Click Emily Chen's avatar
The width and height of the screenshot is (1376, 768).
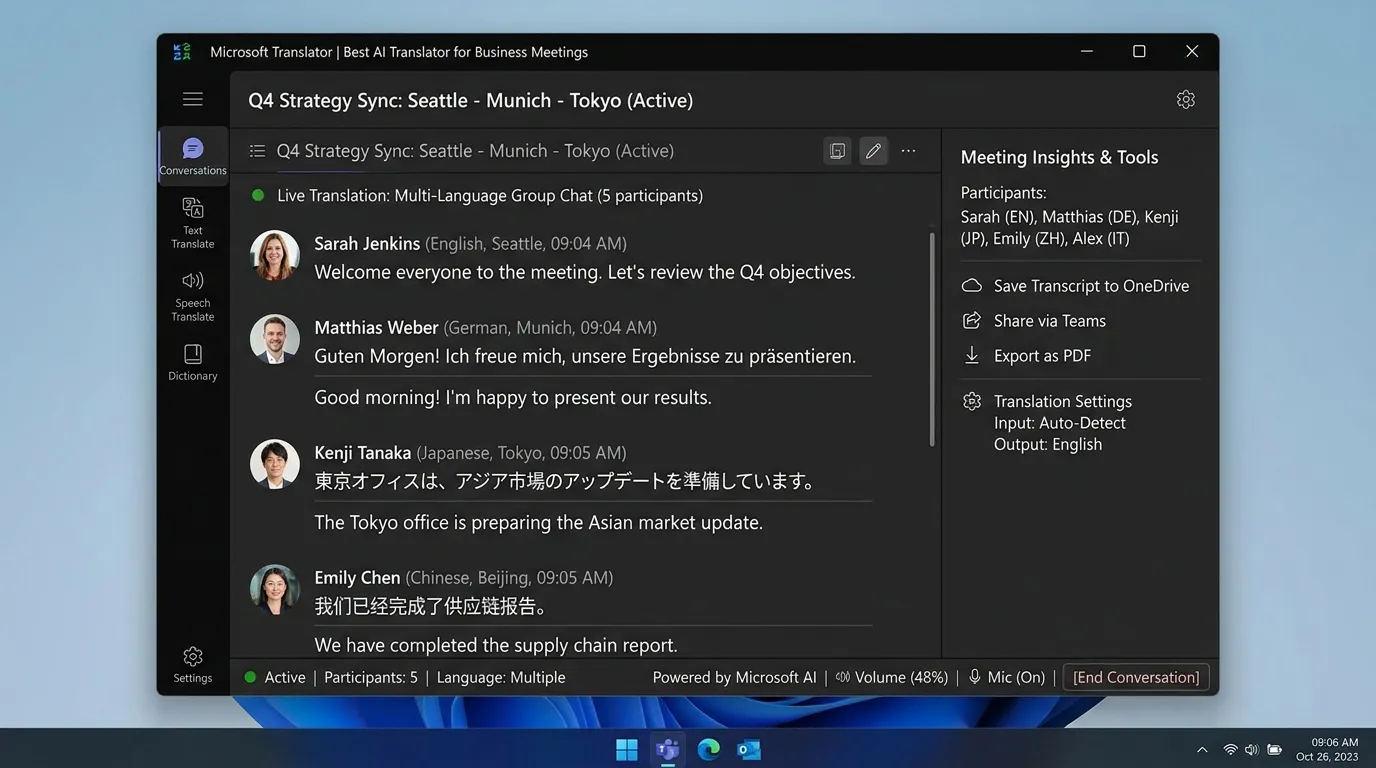[x=275, y=589]
